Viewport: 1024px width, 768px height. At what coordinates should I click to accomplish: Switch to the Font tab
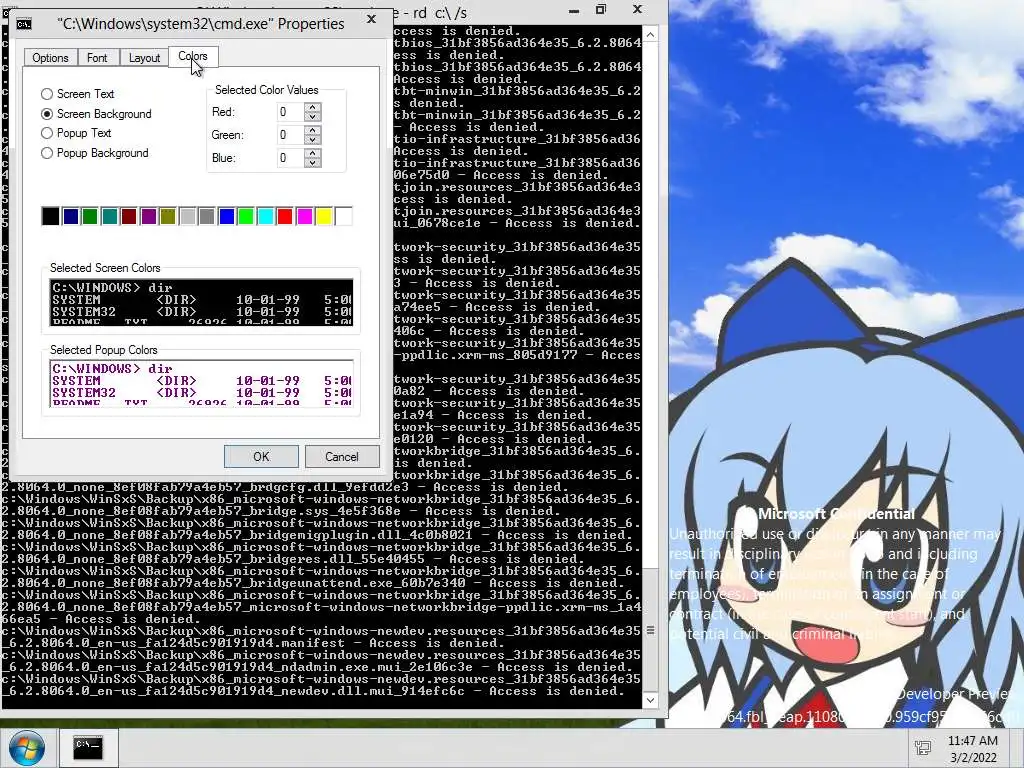(97, 57)
